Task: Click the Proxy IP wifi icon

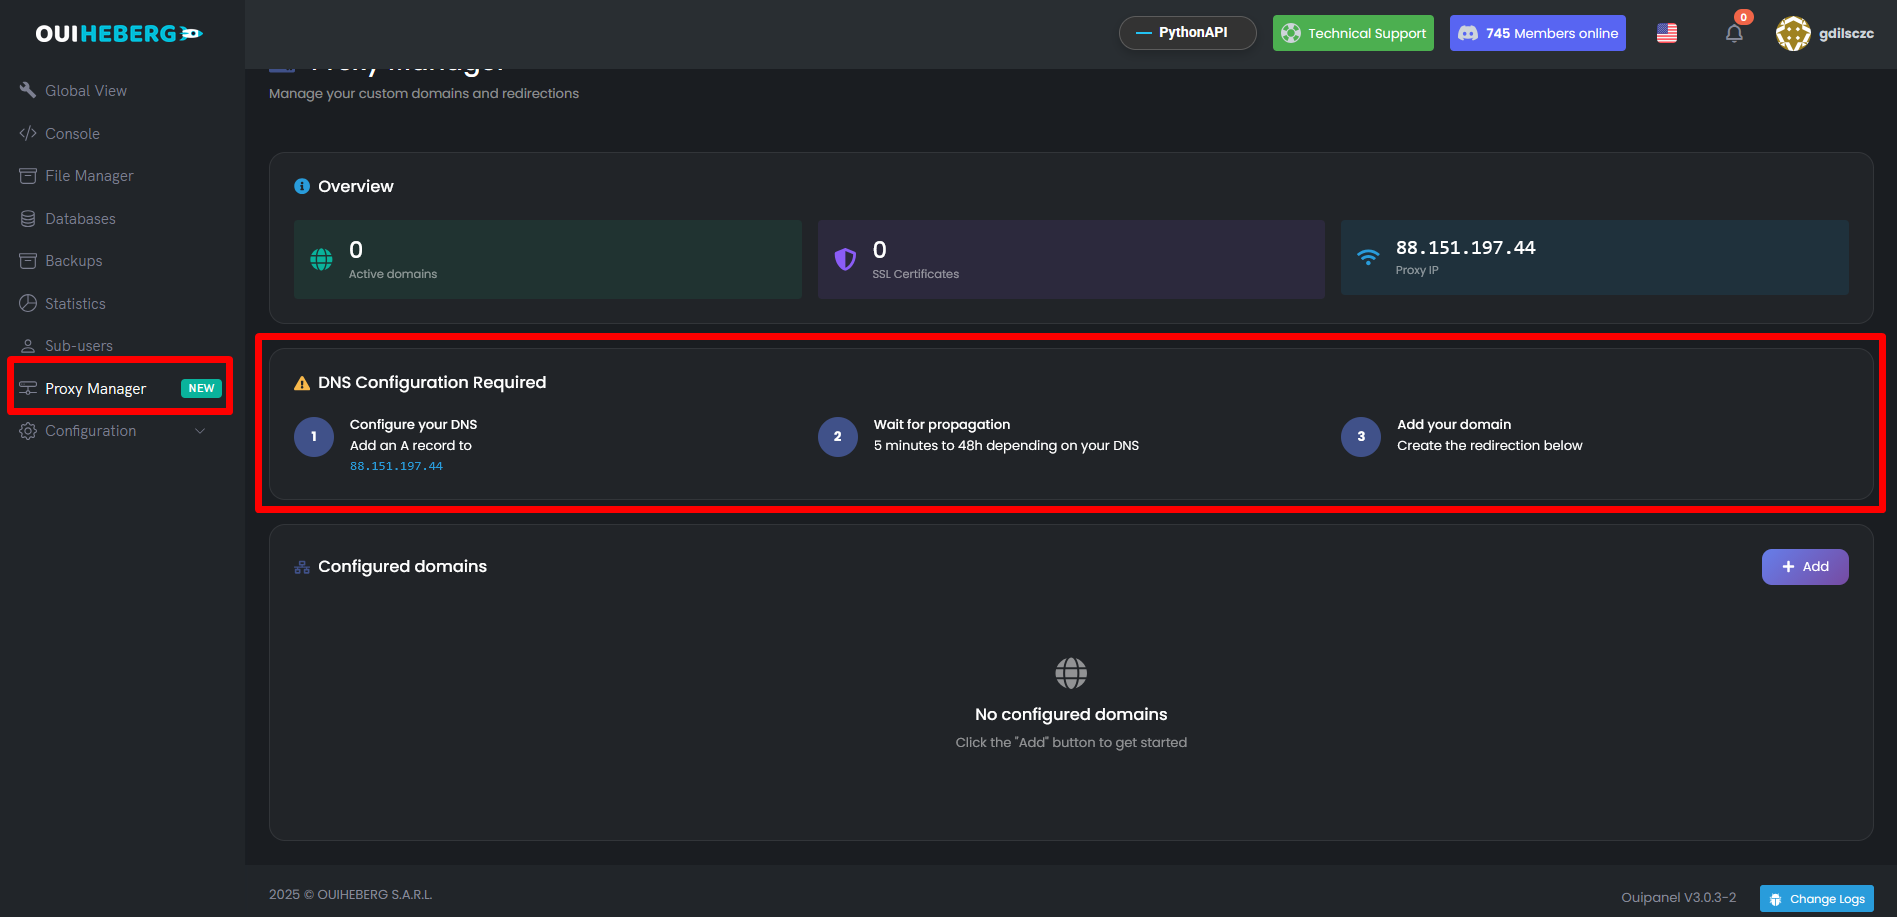Action: tap(1368, 257)
